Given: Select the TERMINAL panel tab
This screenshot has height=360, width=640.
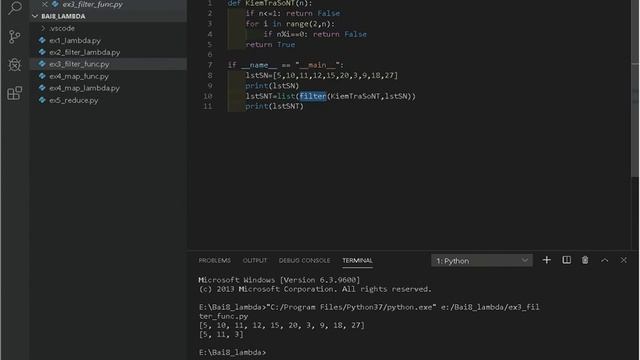Looking at the screenshot, I should [357, 260].
